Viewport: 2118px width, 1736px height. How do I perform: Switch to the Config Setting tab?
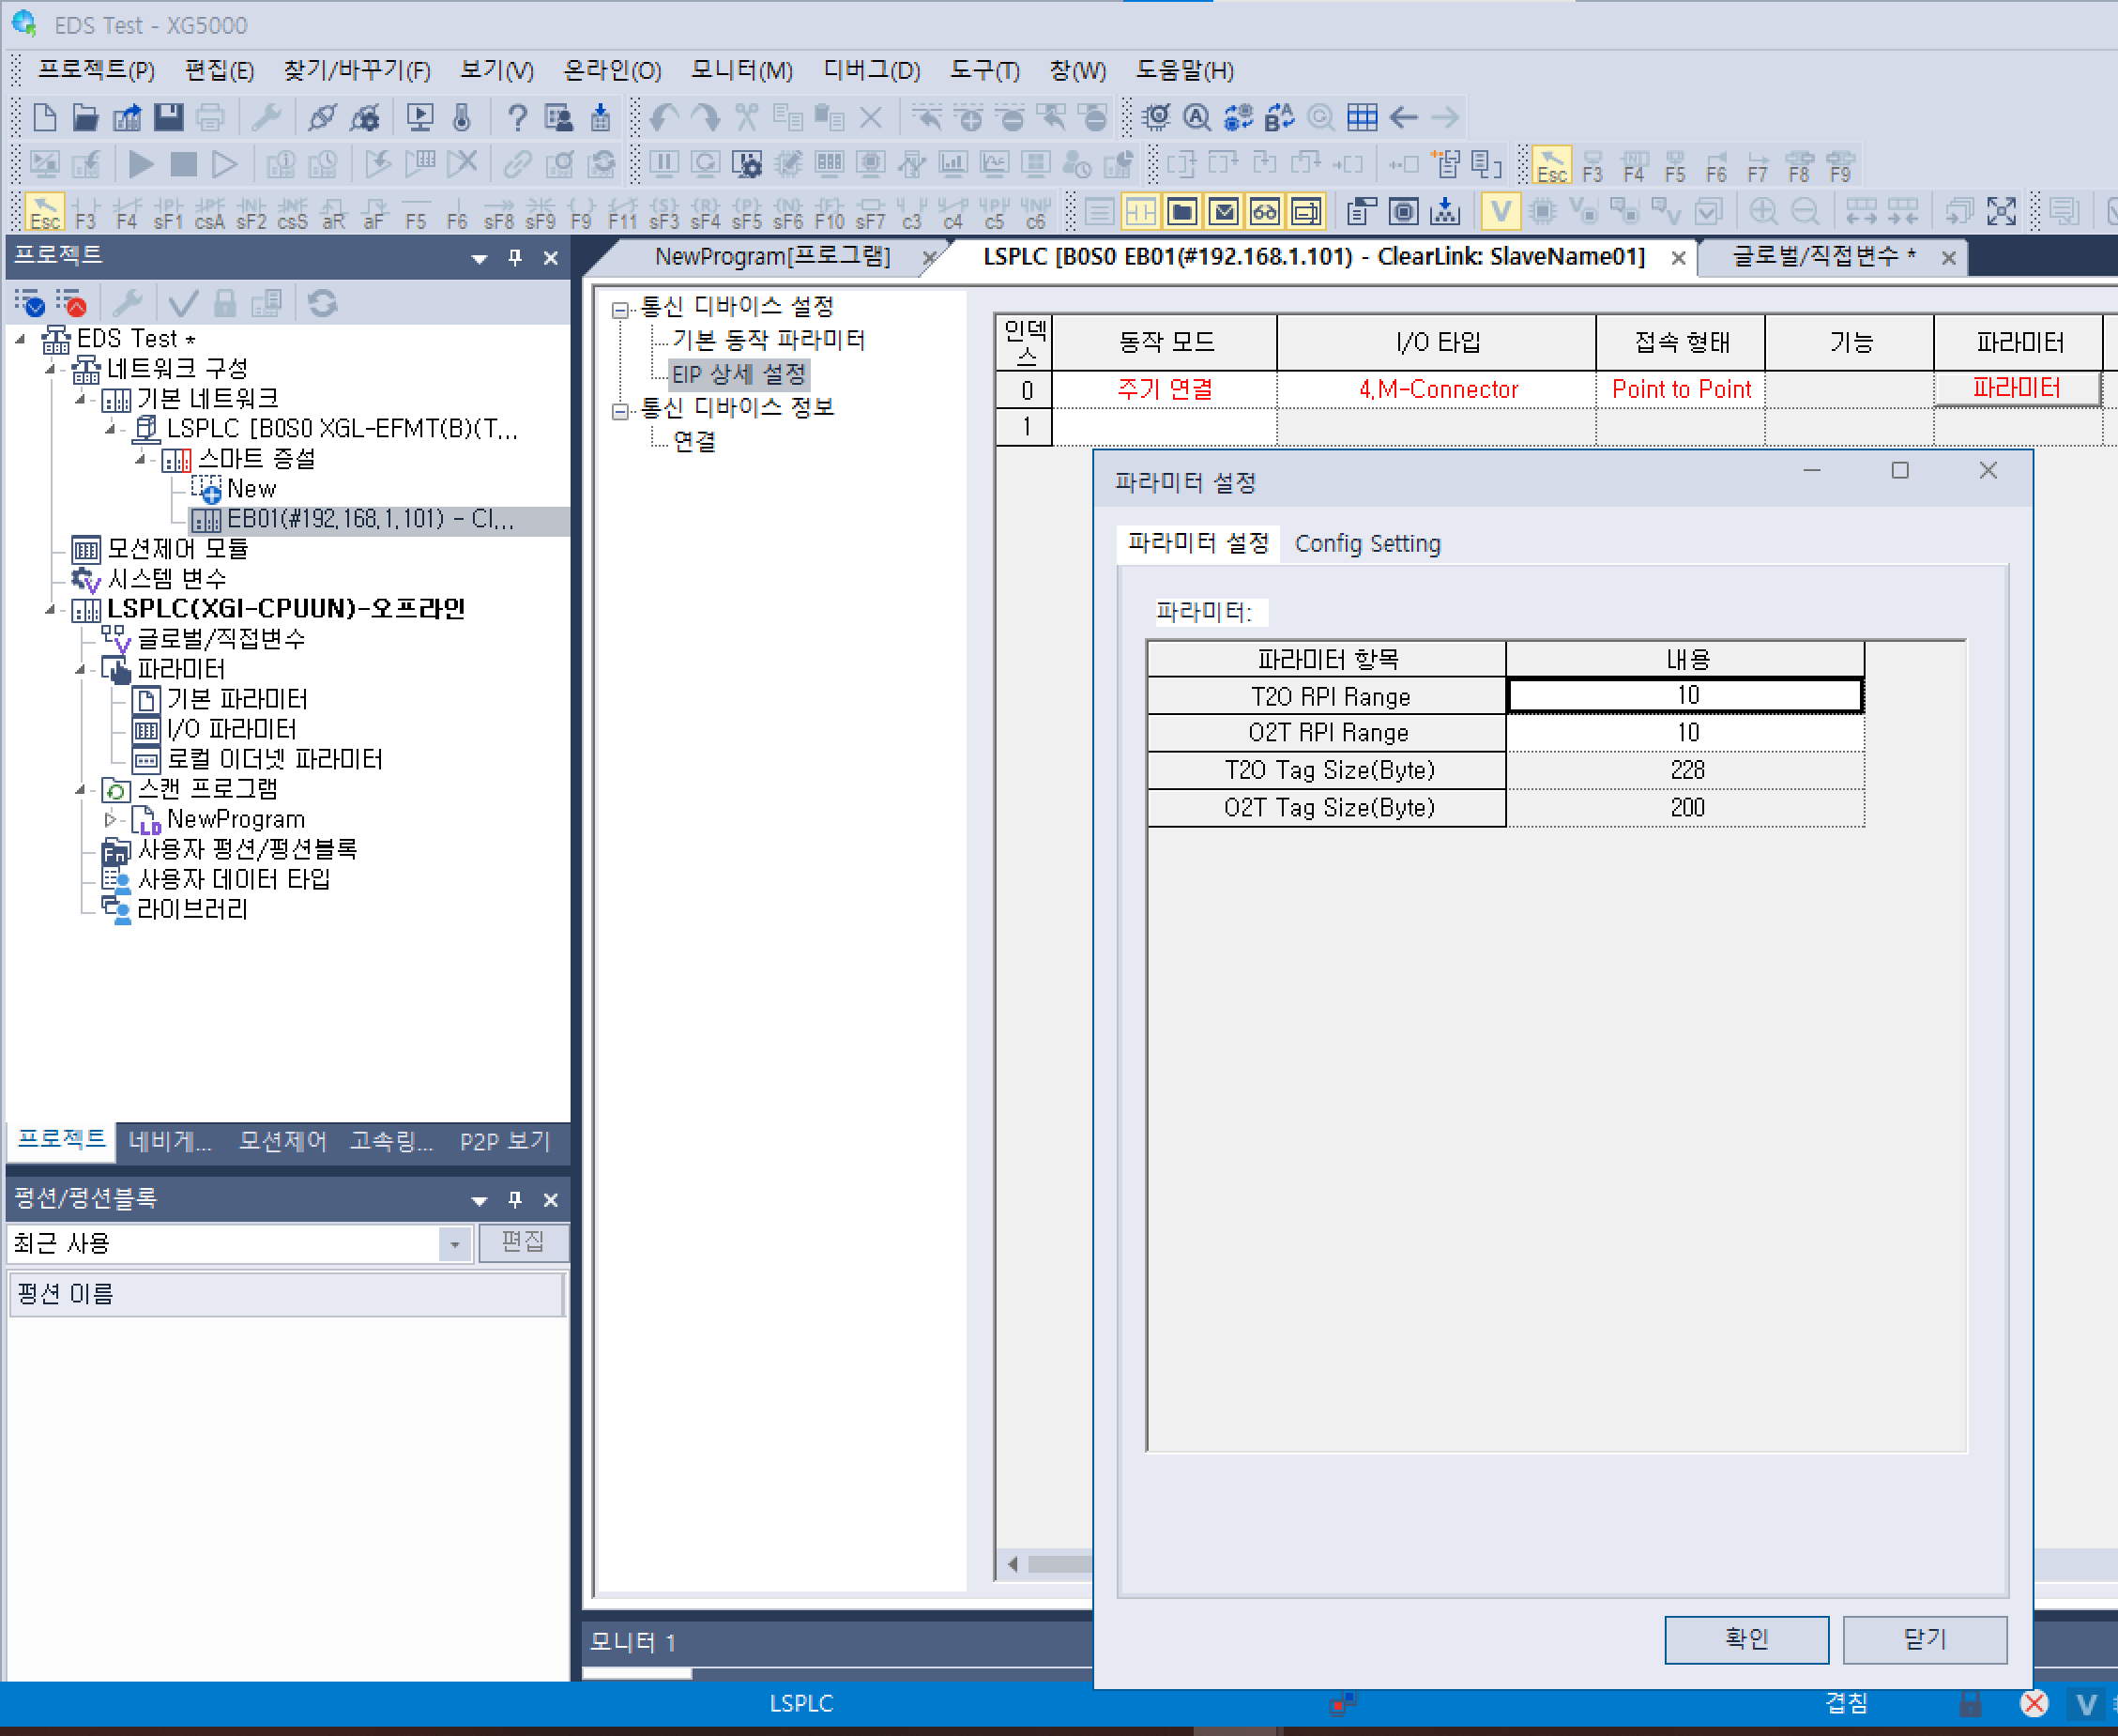point(1367,544)
